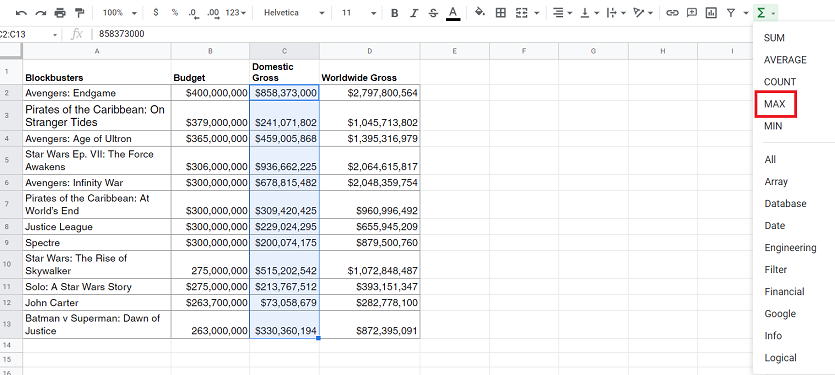Click the Print icon
This screenshot has width=835, height=375.
point(60,13)
